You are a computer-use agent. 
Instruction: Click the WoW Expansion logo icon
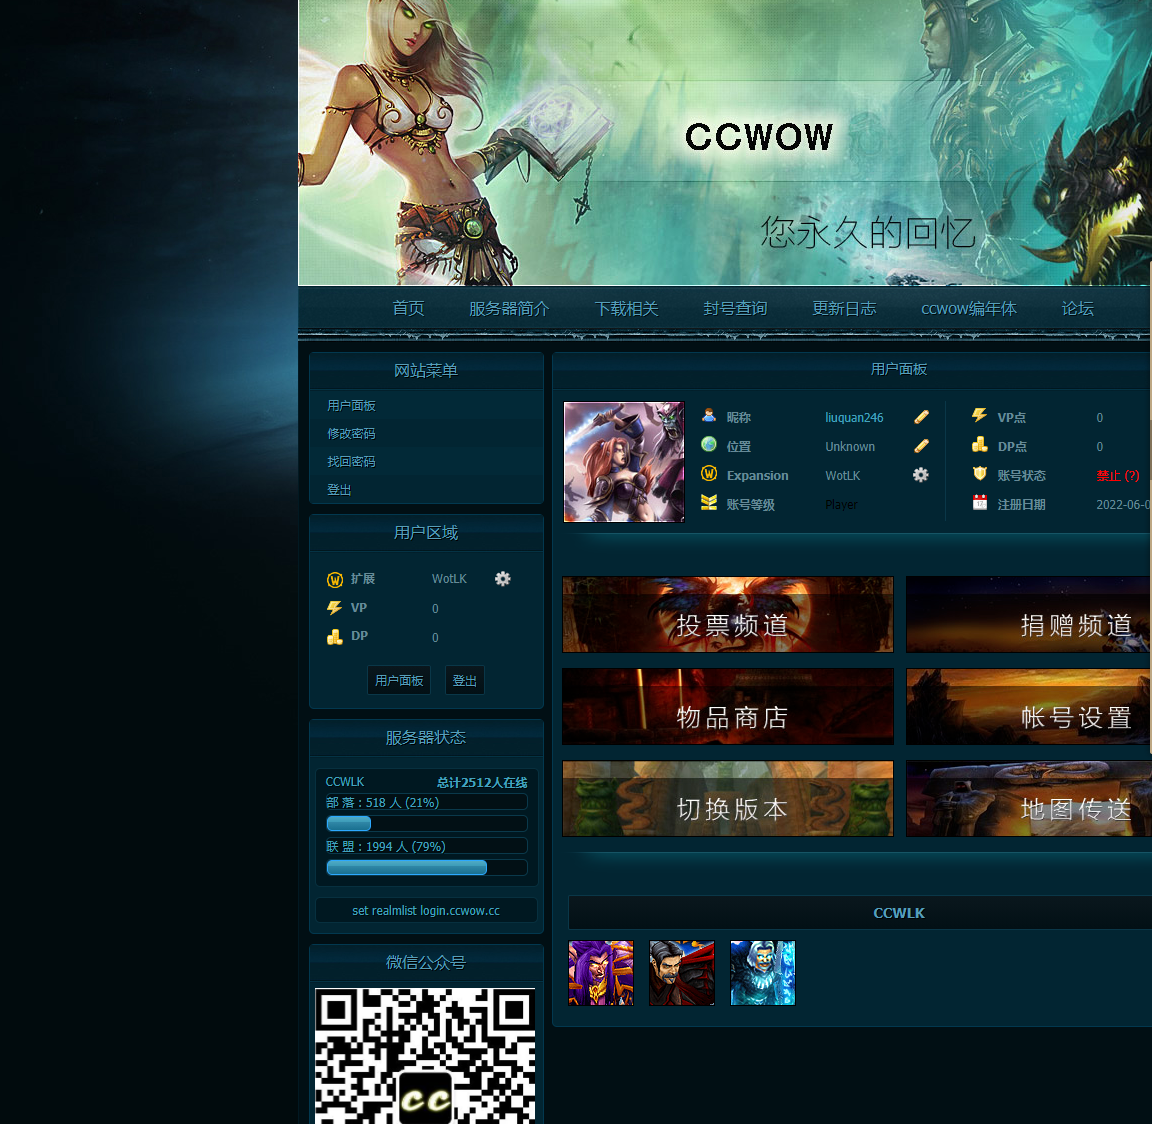(707, 475)
